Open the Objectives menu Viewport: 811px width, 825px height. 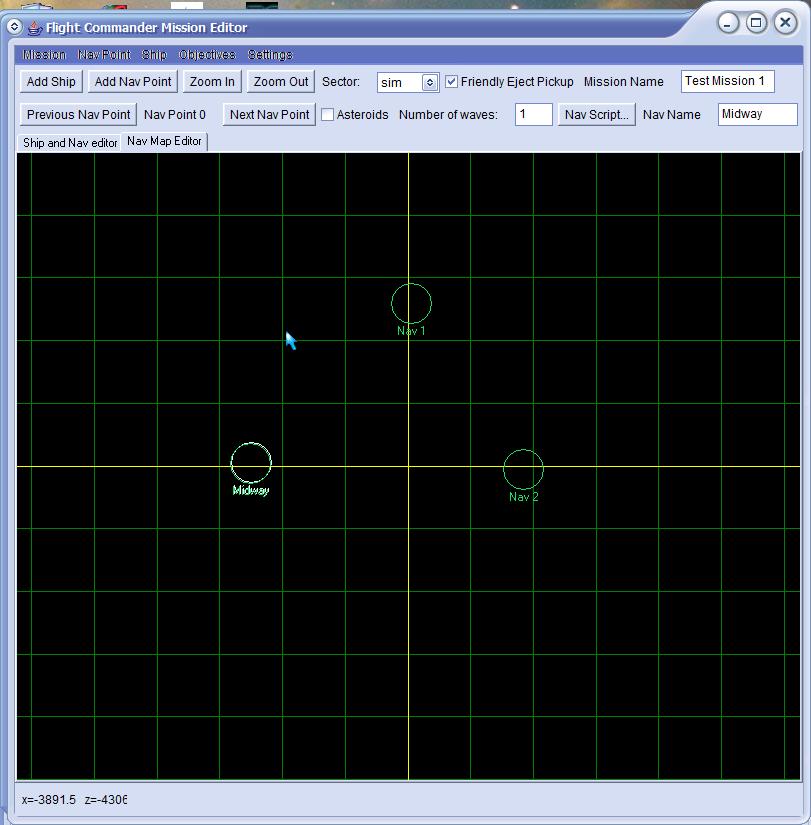[x=207, y=55]
